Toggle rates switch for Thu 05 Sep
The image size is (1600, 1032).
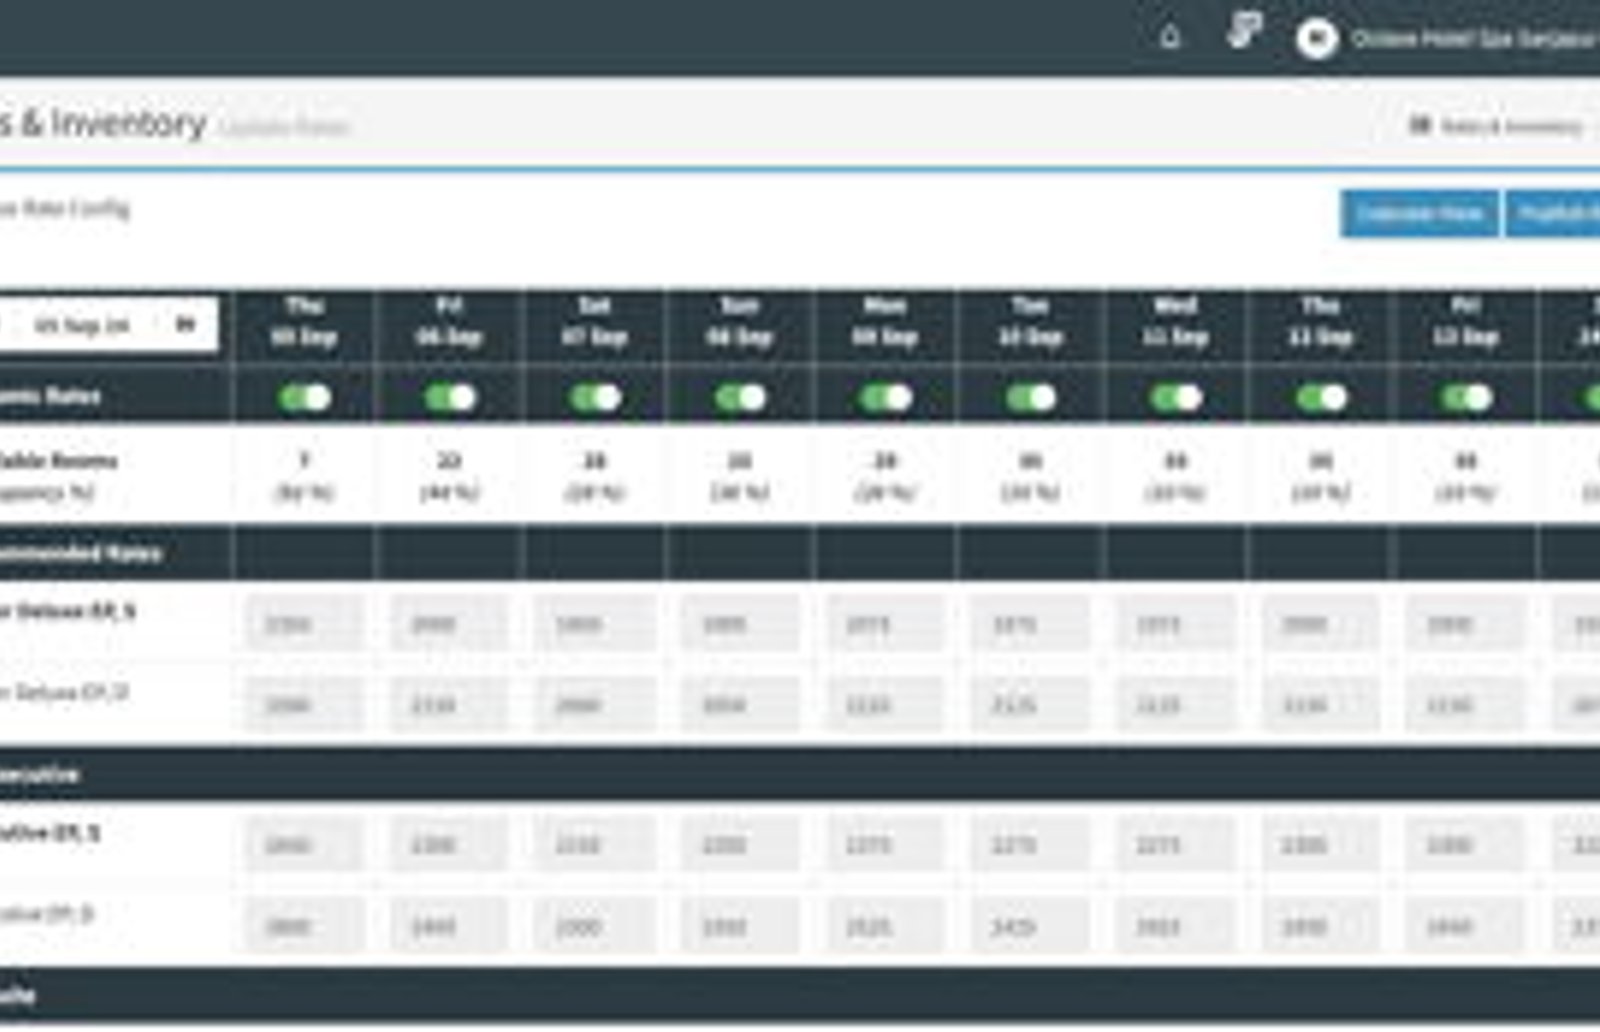(x=305, y=397)
